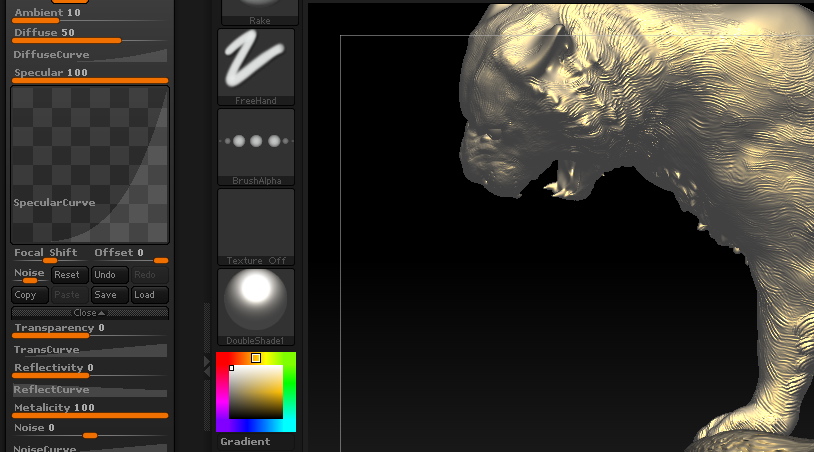Image resolution: width=814 pixels, height=452 pixels.
Task: Adjust the curve Offset slider
Action: [x=130, y=255]
